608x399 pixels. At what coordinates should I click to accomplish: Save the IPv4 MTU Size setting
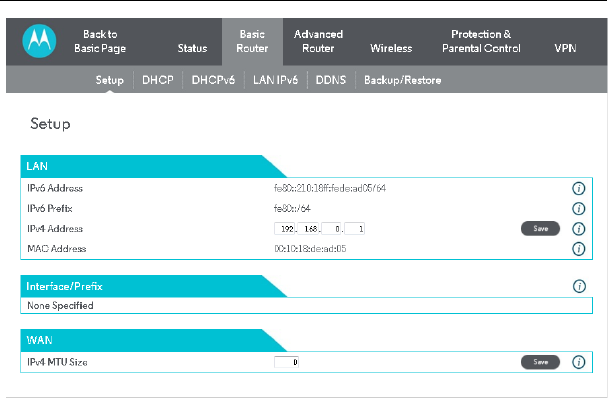point(541,362)
